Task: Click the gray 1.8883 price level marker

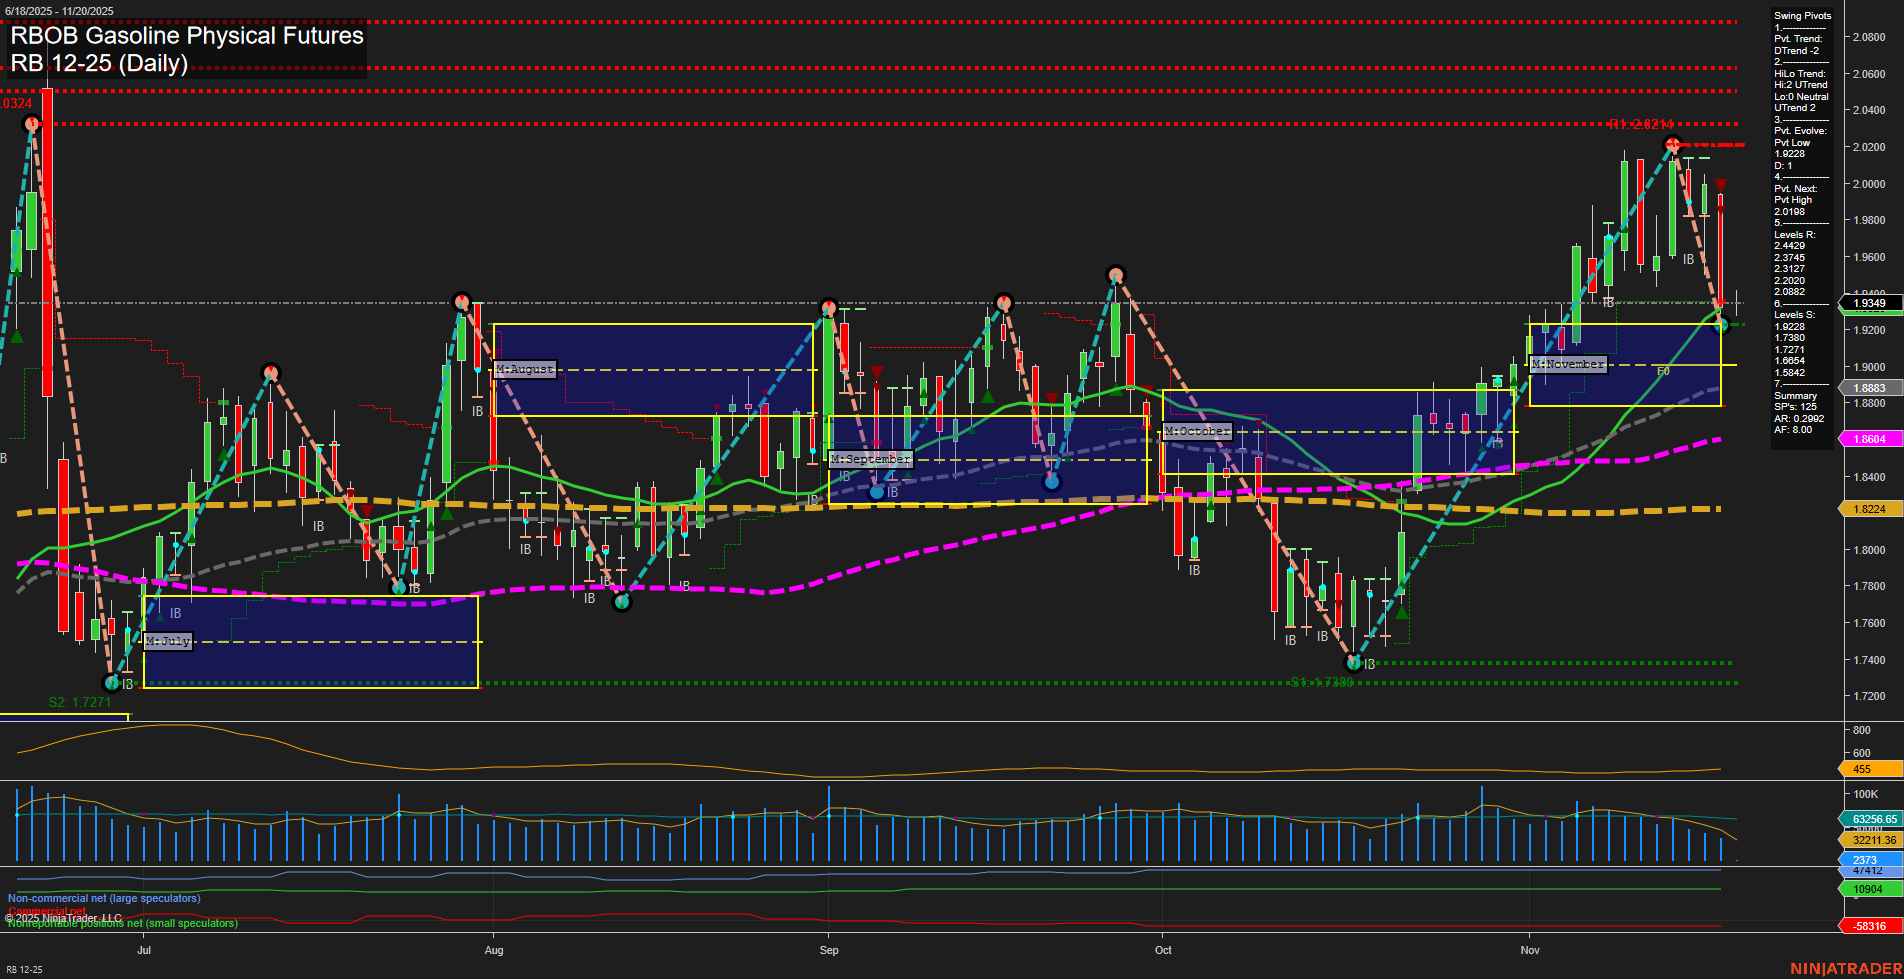Action: tap(1869, 387)
